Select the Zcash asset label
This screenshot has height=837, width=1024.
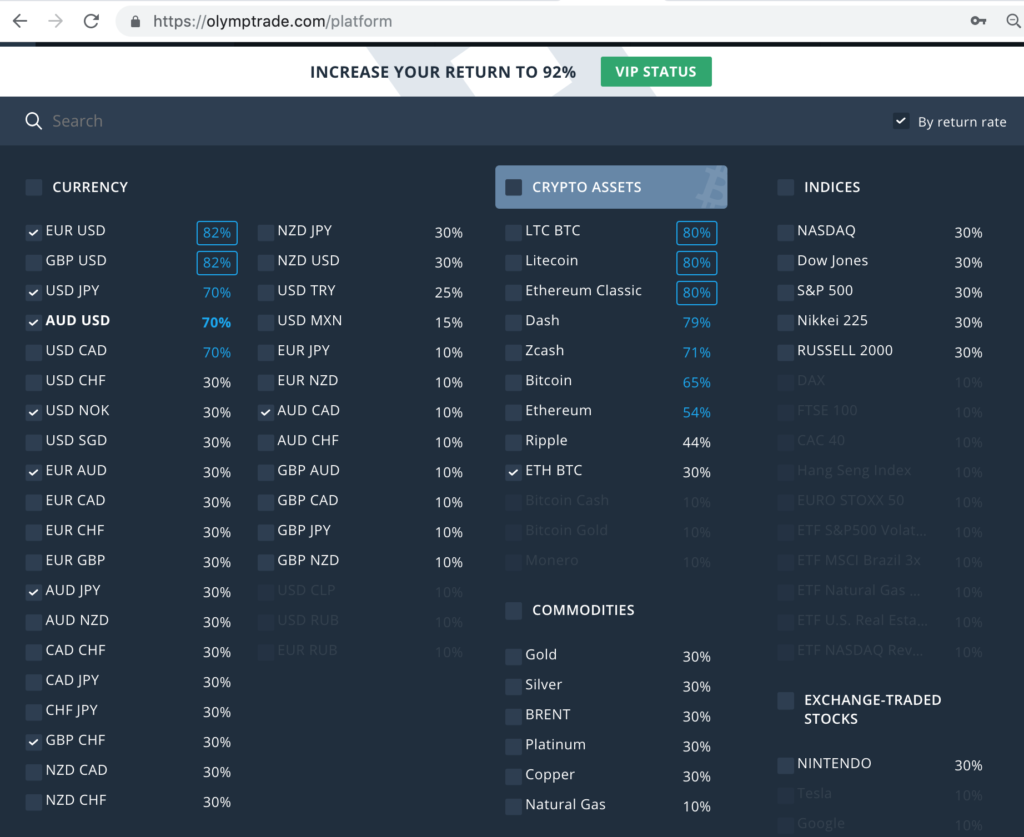point(545,351)
